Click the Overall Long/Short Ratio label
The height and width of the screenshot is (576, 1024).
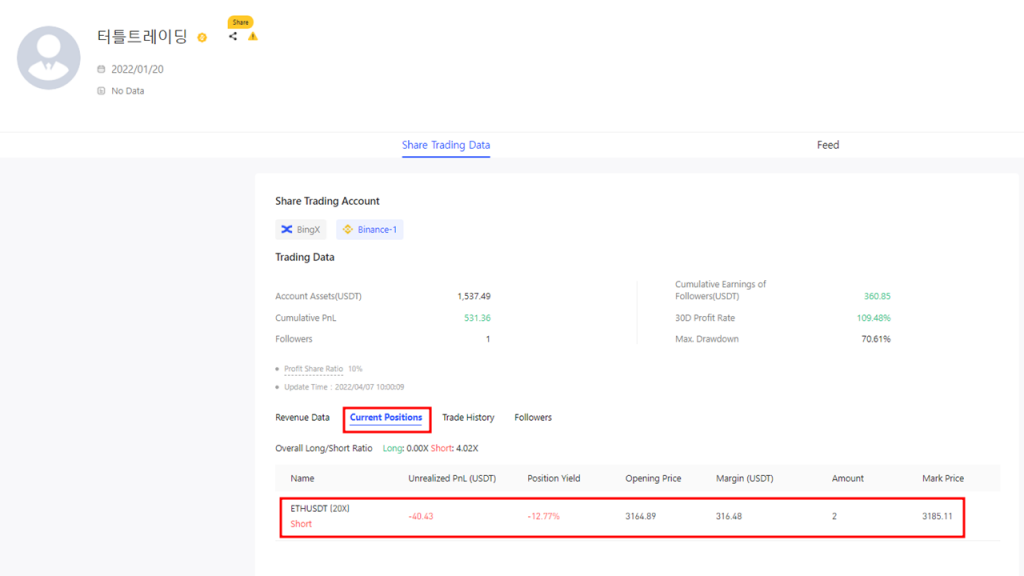click(x=324, y=448)
